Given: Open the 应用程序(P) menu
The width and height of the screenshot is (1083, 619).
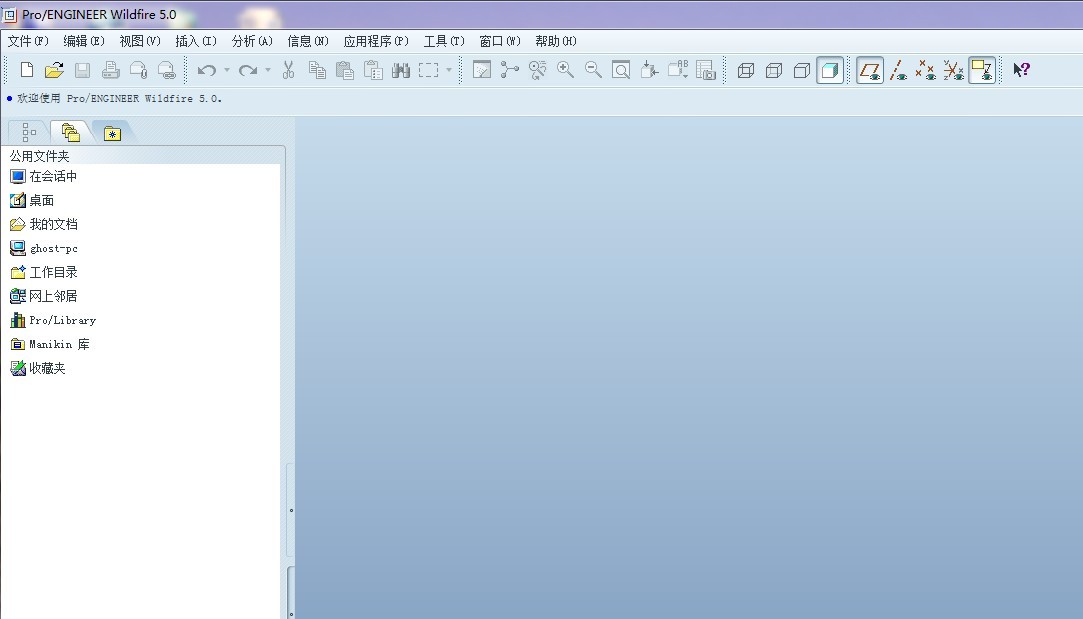Looking at the screenshot, I should [x=376, y=41].
